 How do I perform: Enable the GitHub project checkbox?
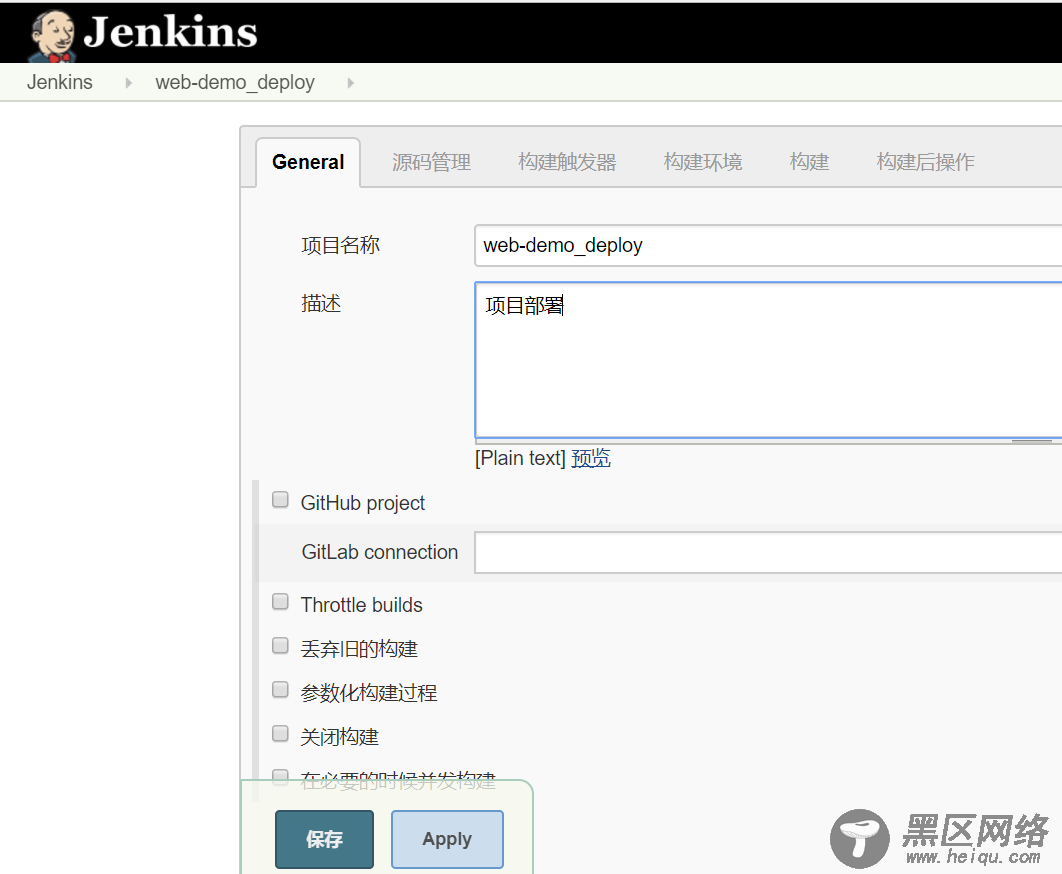pyautogui.click(x=280, y=500)
